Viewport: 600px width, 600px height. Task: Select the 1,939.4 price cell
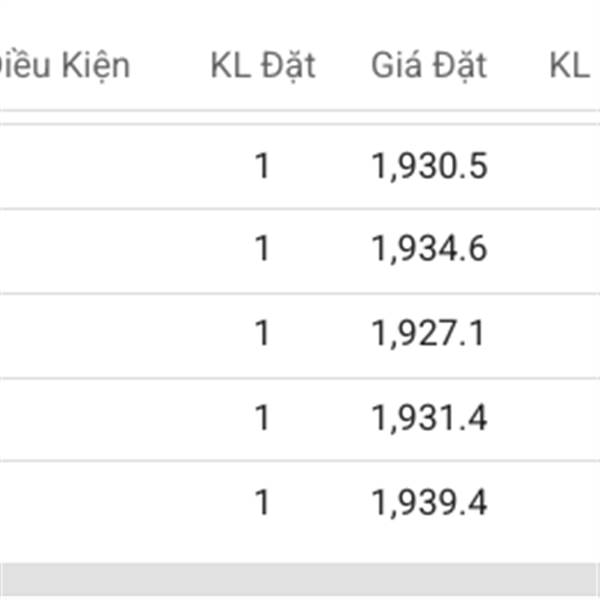[429, 503]
